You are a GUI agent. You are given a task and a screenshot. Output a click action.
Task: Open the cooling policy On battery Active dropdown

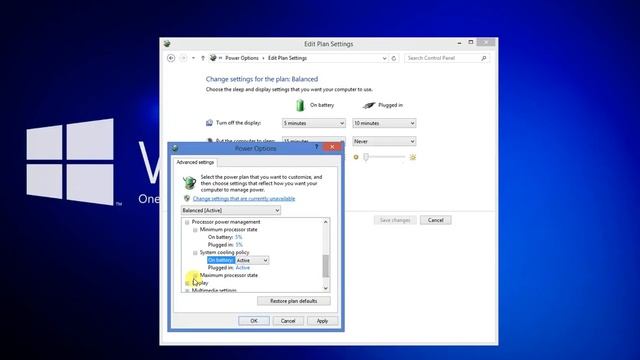click(x=252, y=260)
